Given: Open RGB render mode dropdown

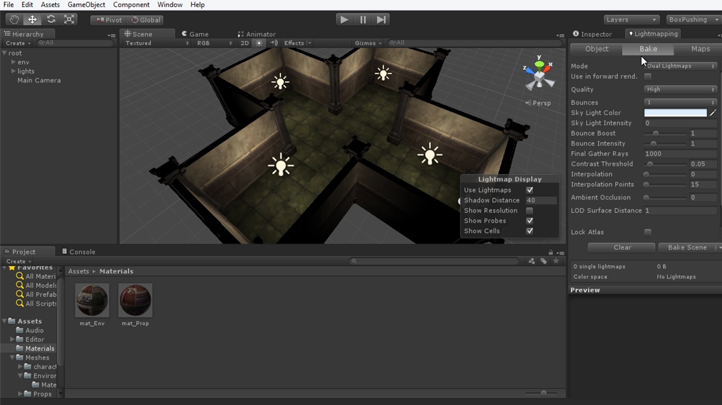Looking at the screenshot, I should pyautogui.click(x=215, y=43).
